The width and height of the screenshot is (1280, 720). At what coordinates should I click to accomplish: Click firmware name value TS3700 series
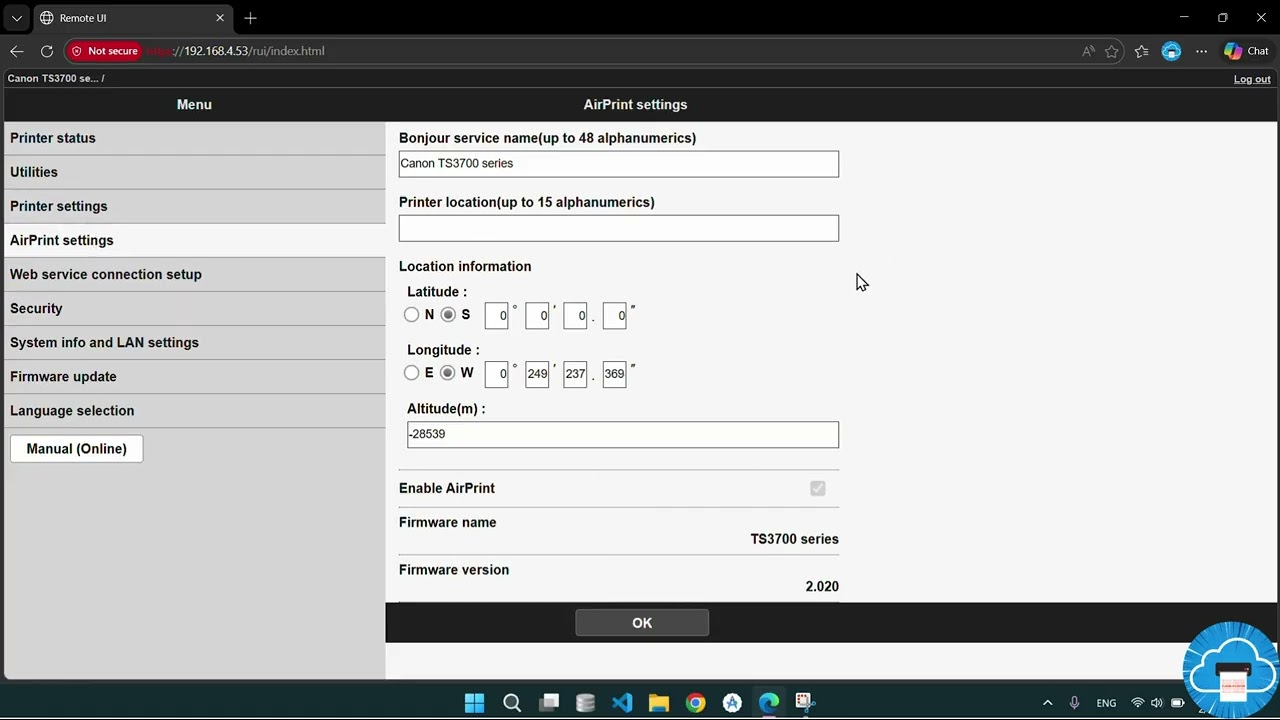[x=795, y=539]
